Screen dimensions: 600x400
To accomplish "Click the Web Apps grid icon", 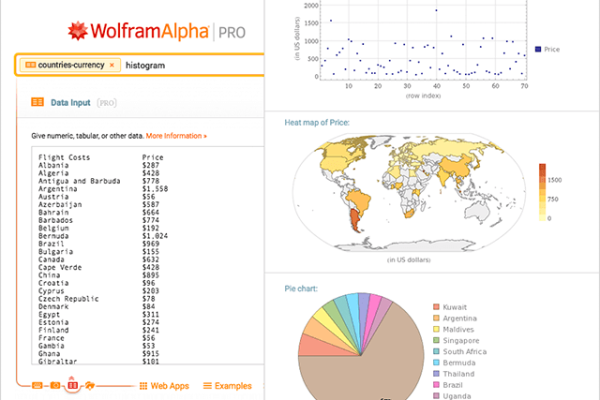I will pyautogui.click(x=141, y=385).
